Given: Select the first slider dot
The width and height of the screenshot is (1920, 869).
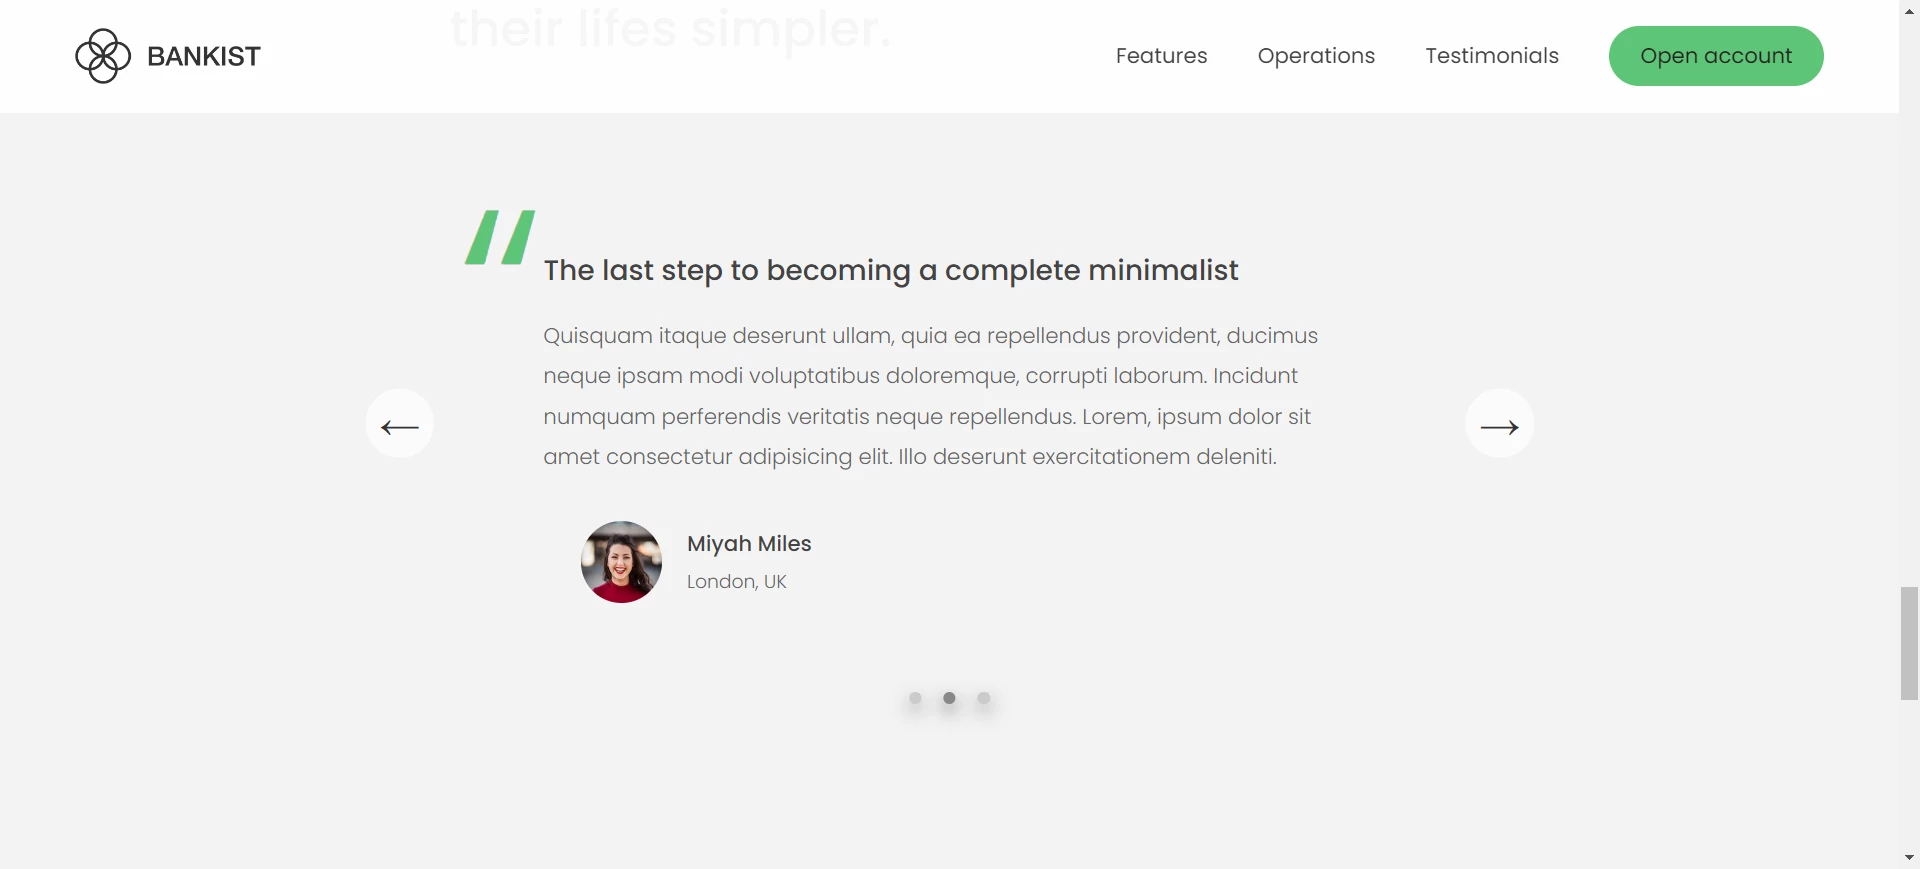Looking at the screenshot, I should click(x=915, y=698).
